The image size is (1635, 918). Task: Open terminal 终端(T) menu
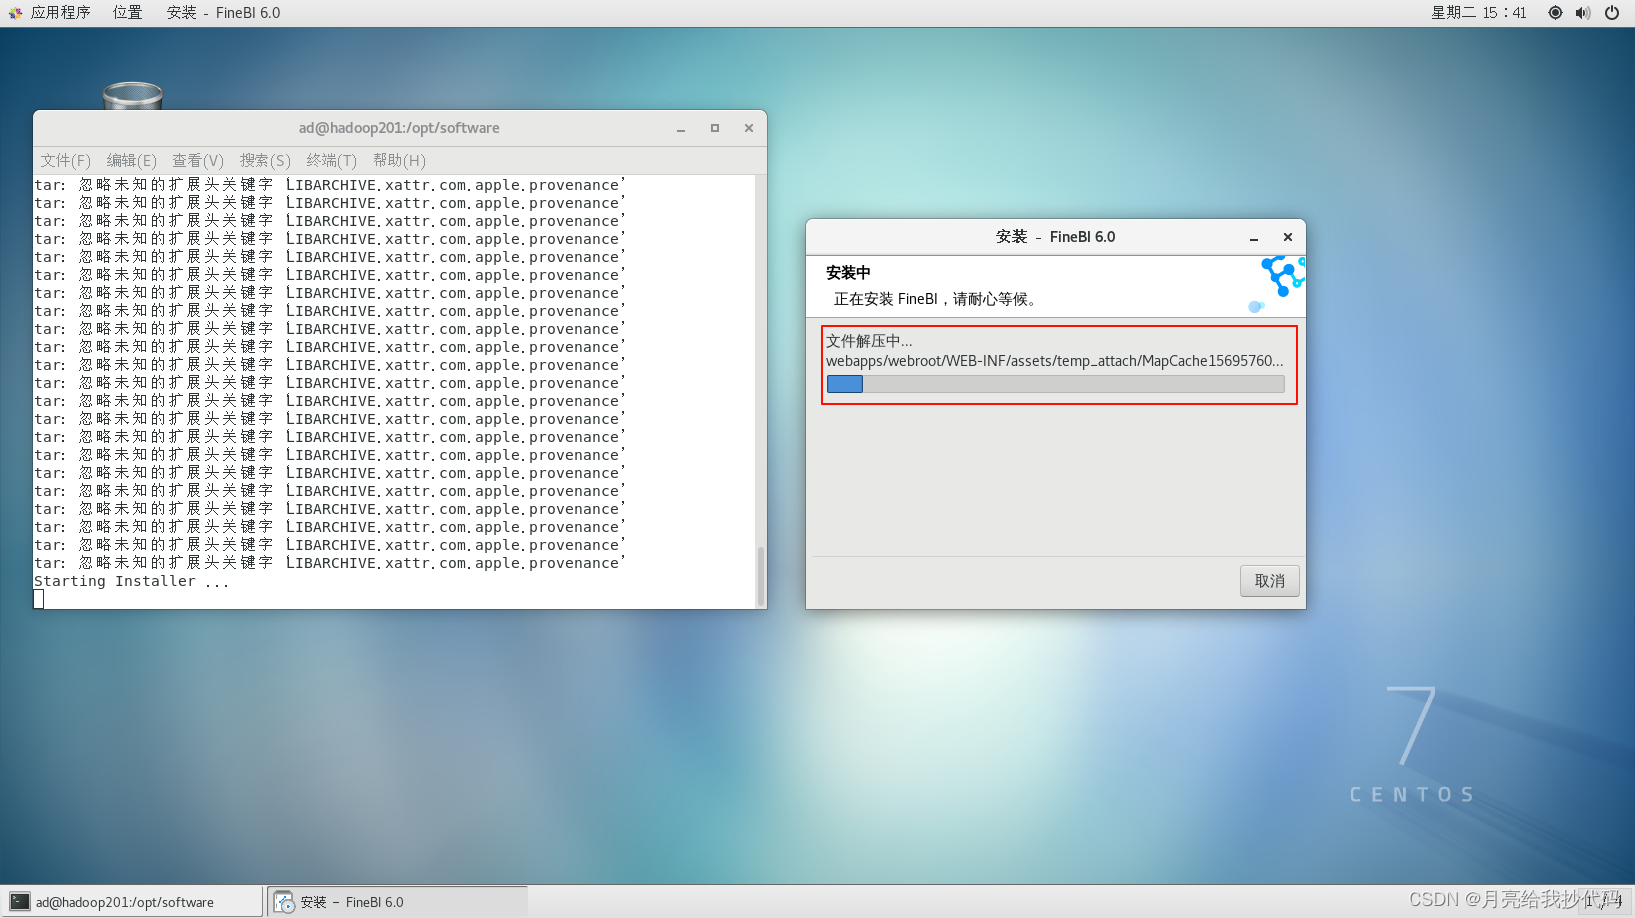pyautogui.click(x=332, y=160)
